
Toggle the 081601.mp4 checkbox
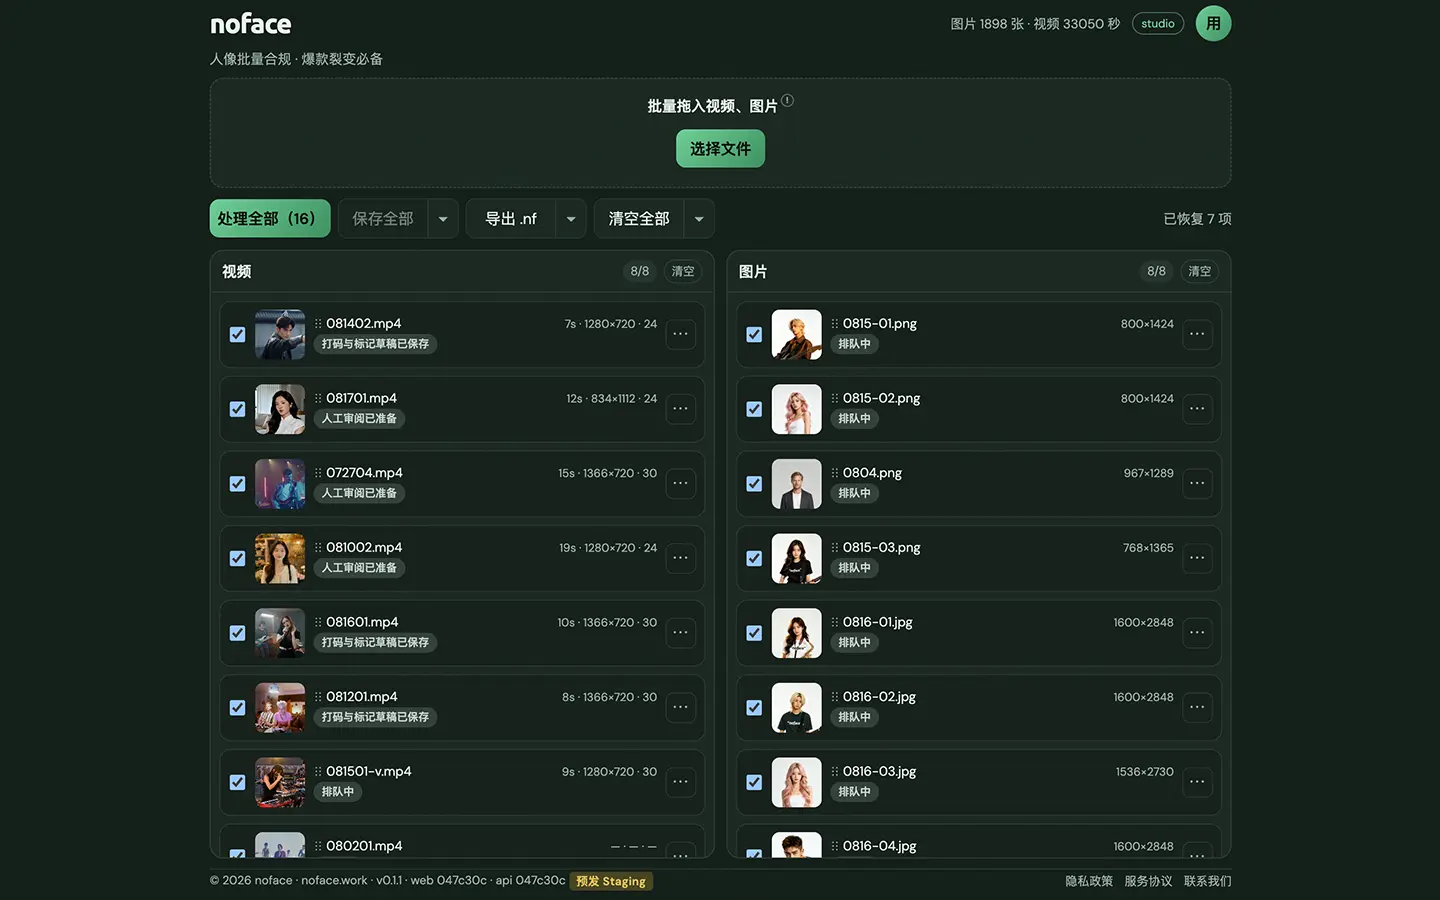point(237,633)
